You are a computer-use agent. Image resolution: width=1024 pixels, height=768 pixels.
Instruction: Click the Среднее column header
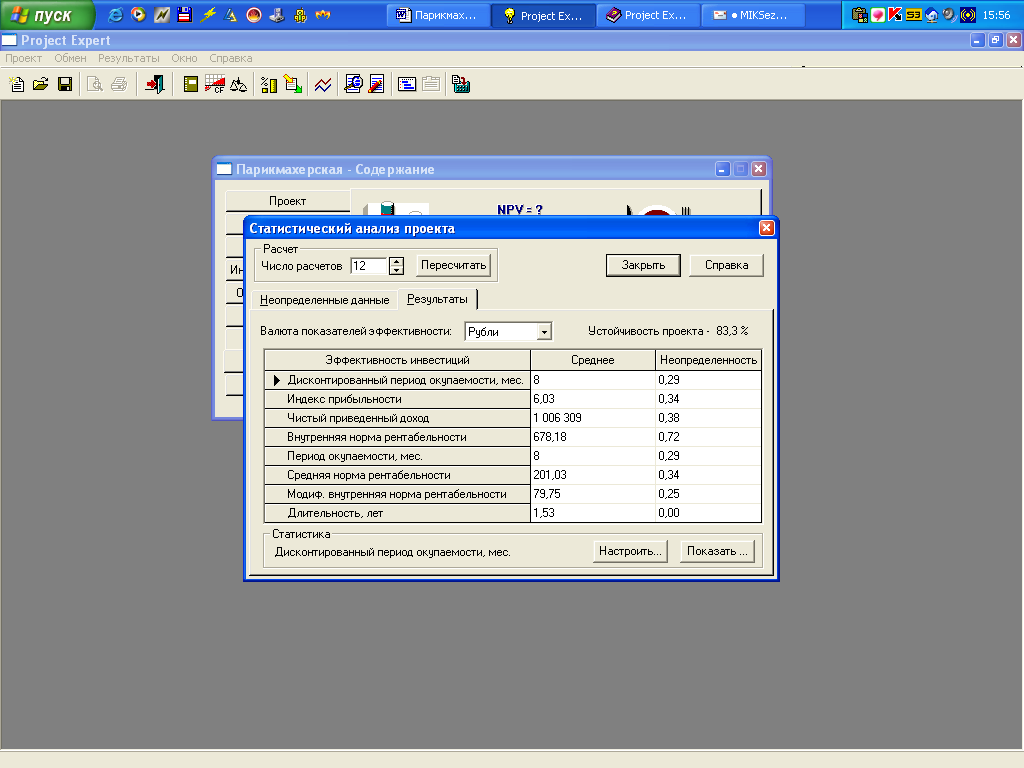pos(592,360)
